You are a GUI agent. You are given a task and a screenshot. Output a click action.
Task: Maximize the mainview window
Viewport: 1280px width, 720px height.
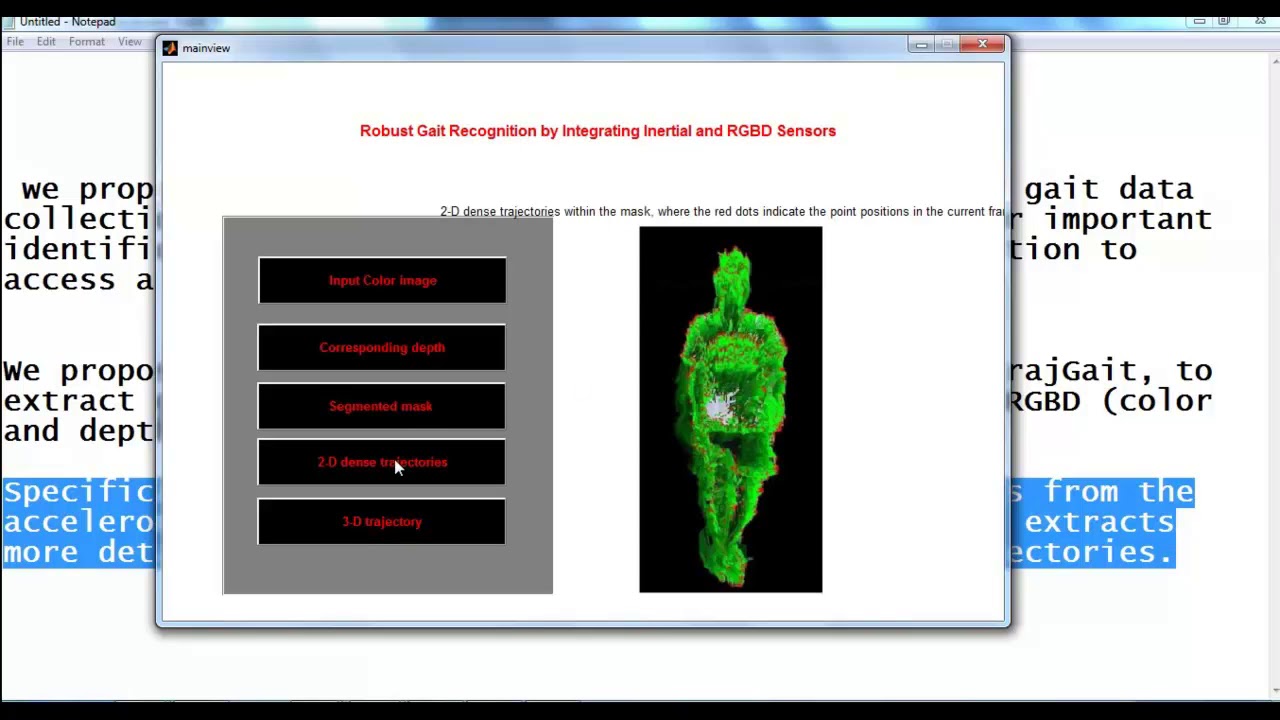click(947, 44)
